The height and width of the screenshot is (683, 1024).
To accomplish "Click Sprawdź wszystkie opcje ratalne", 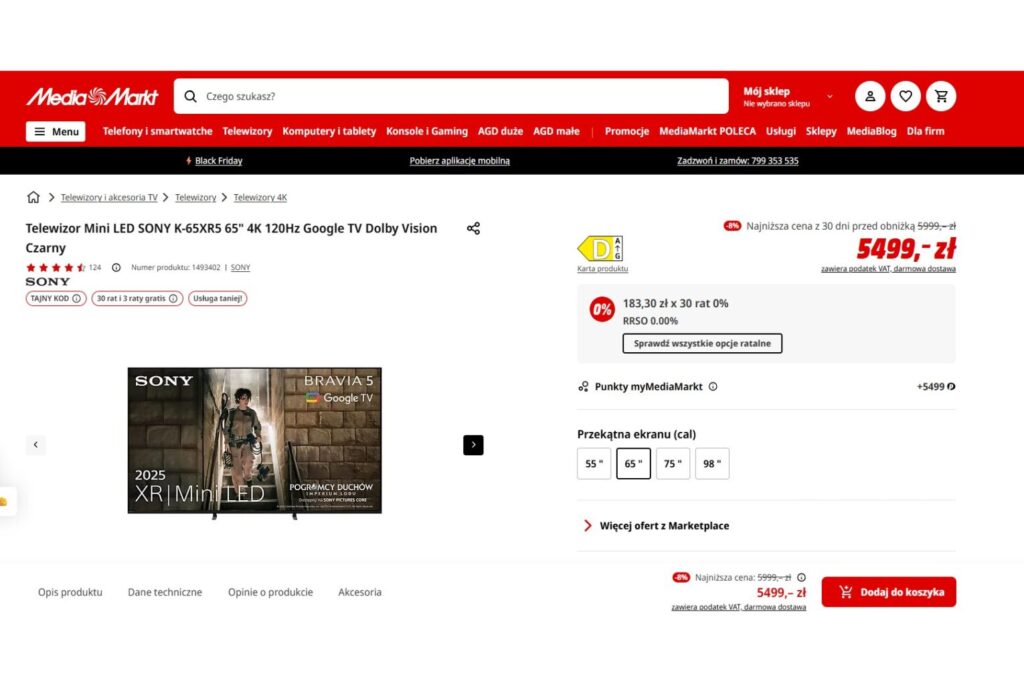I will coord(702,343).
